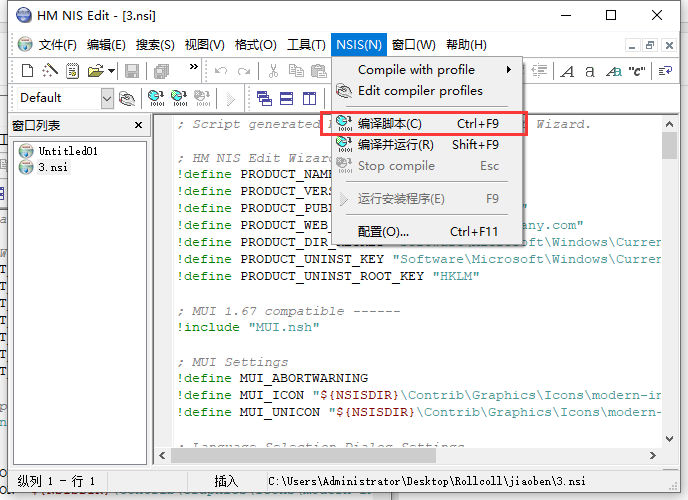Screen dimensions: 688x500
Task: Redo the last edit
Action: pyautogui.click(x=244, y=71)
